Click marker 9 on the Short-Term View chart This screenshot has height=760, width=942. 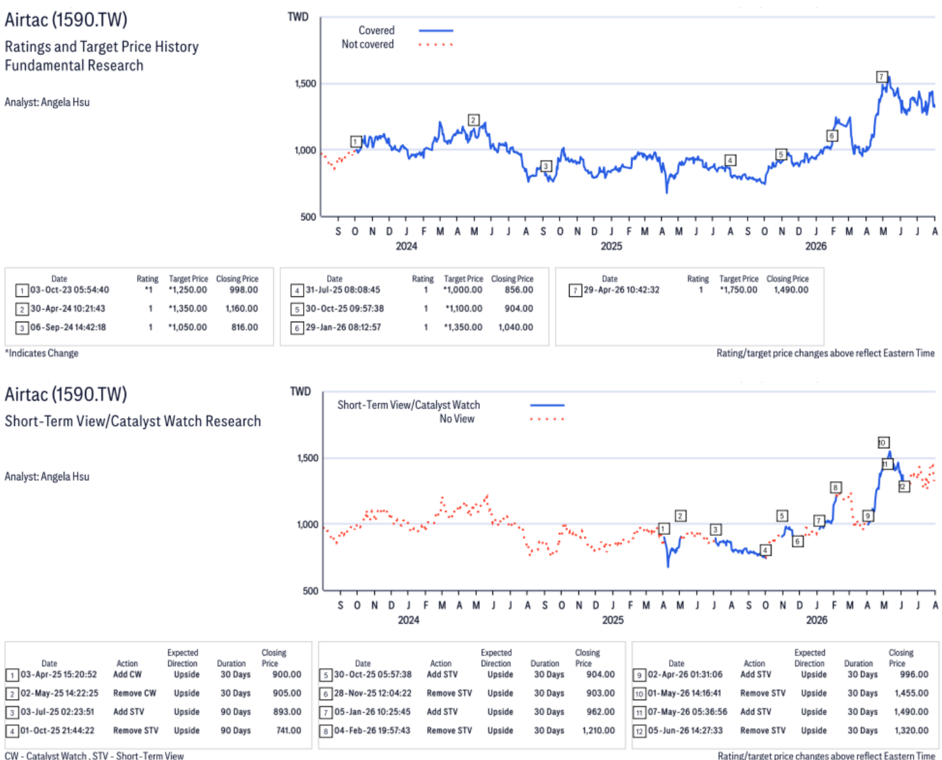tap(868, 515)
